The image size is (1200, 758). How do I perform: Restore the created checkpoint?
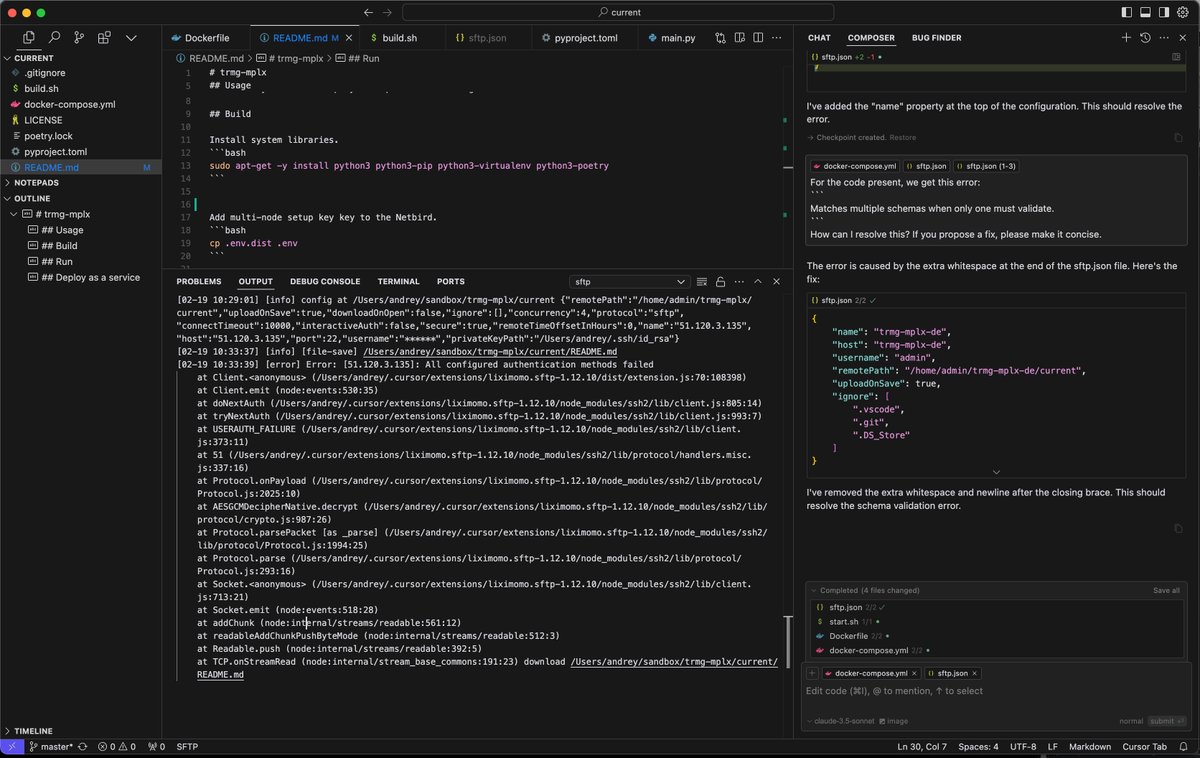coord(903,138)
